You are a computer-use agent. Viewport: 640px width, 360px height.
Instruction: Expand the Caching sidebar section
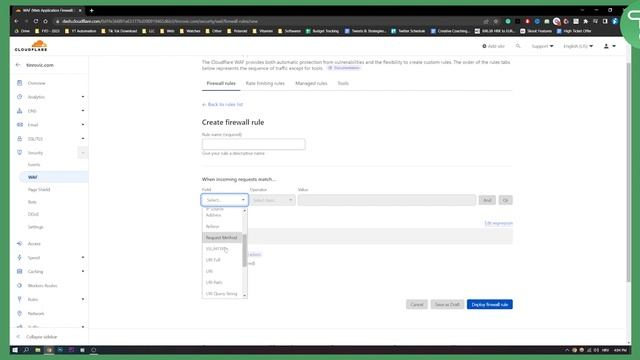(83, 271)
